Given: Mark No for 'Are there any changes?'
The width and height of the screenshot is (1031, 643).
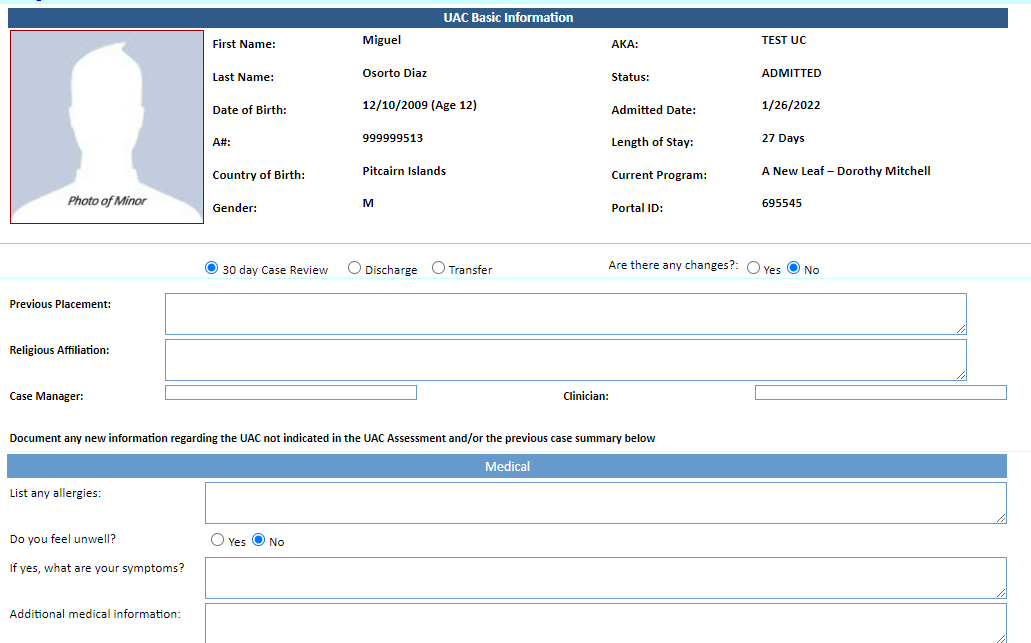Looking at the screenshot, I should tap(794, 268).
